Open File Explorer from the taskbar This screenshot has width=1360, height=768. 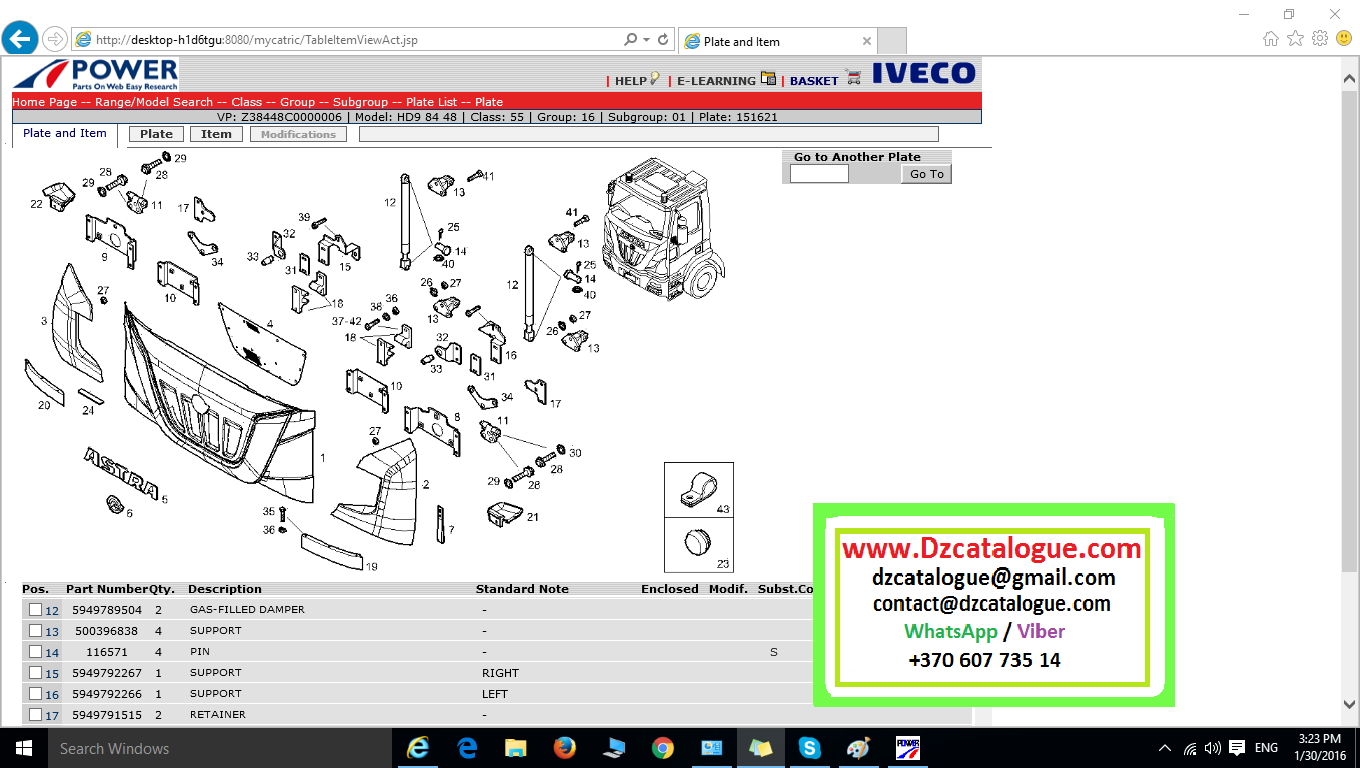(x=516, y=748)
